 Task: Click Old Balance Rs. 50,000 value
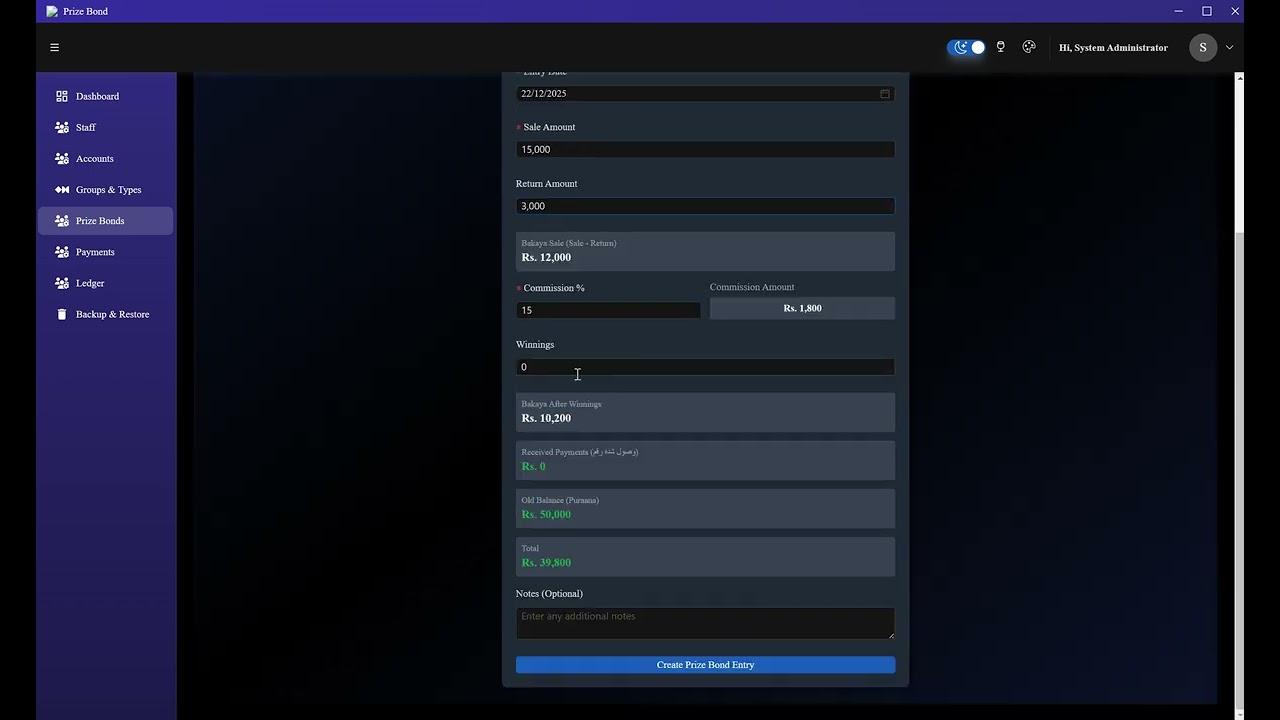(x=546, y=514)
